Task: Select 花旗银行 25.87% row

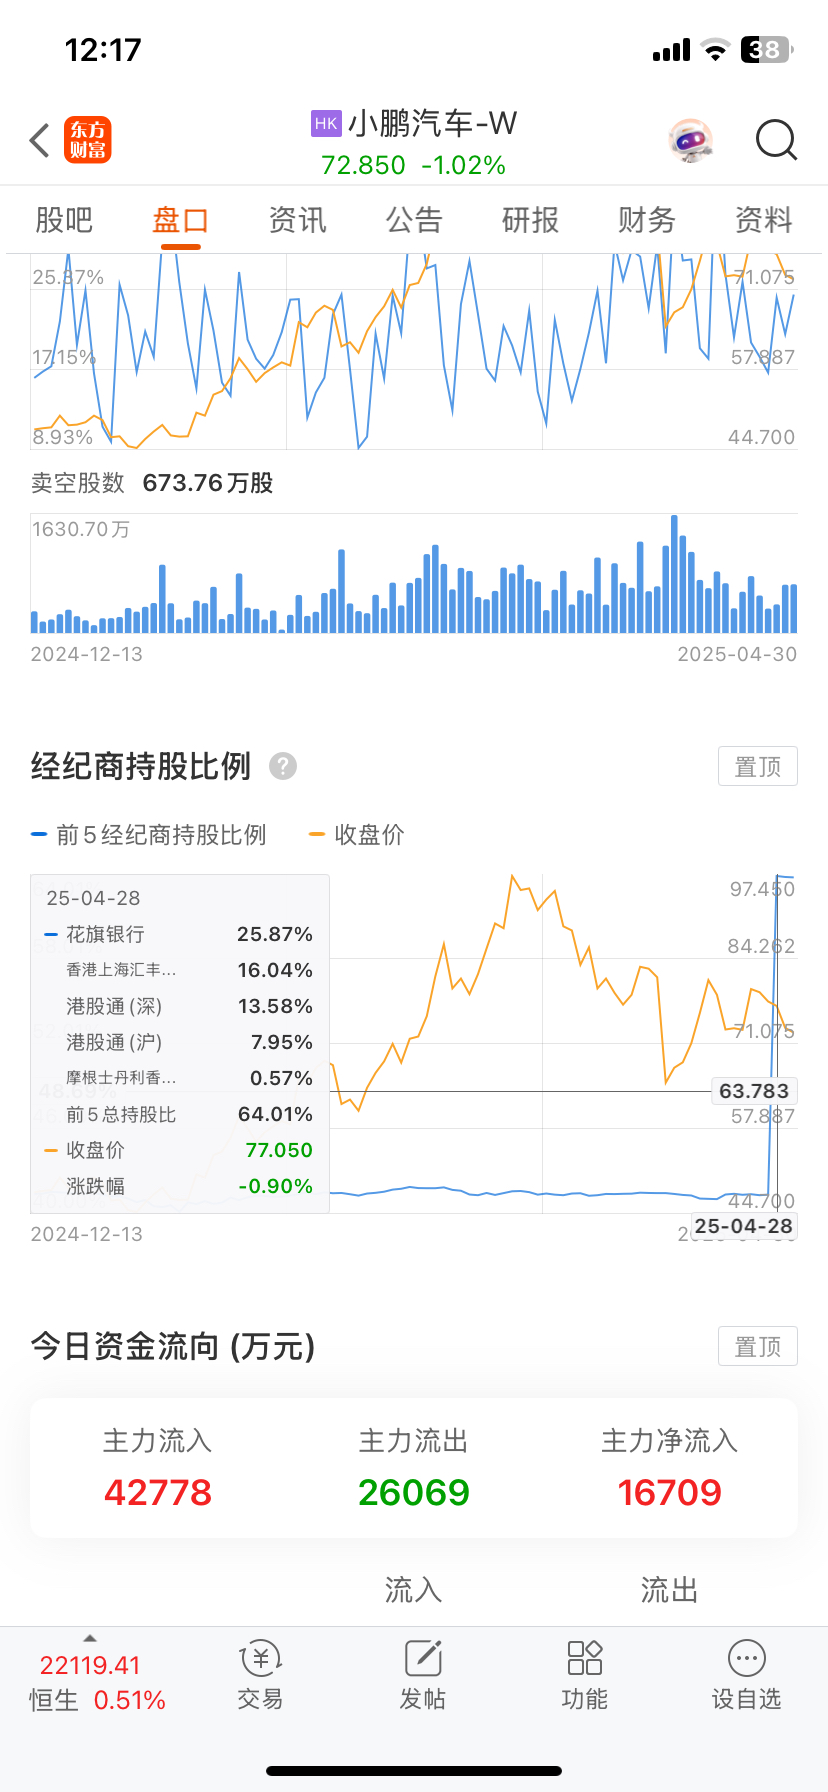Action: coord(180,934)
